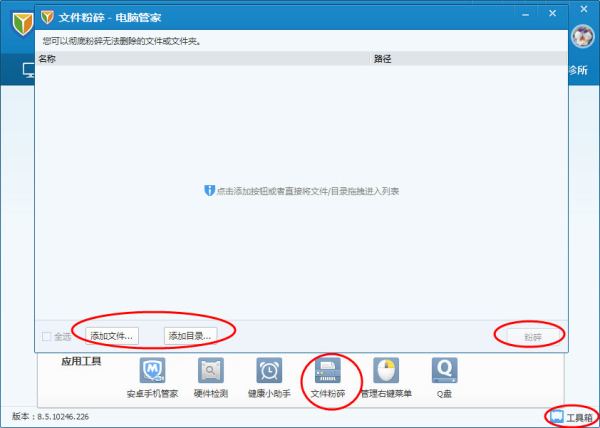Toggle the 全选 select-all checkbox
The height and width of the screenshot is (428, 600).
[x=46, y=337]
